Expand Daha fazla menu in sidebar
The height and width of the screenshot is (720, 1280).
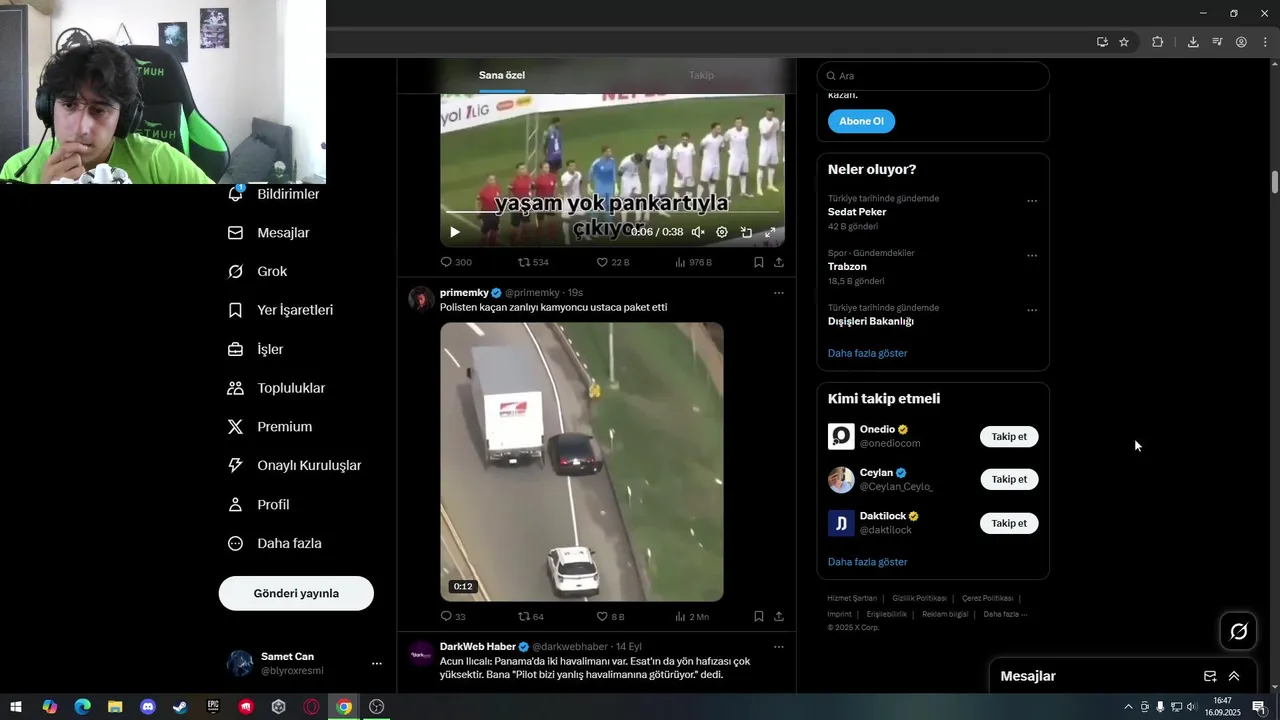tap(274, 544)
